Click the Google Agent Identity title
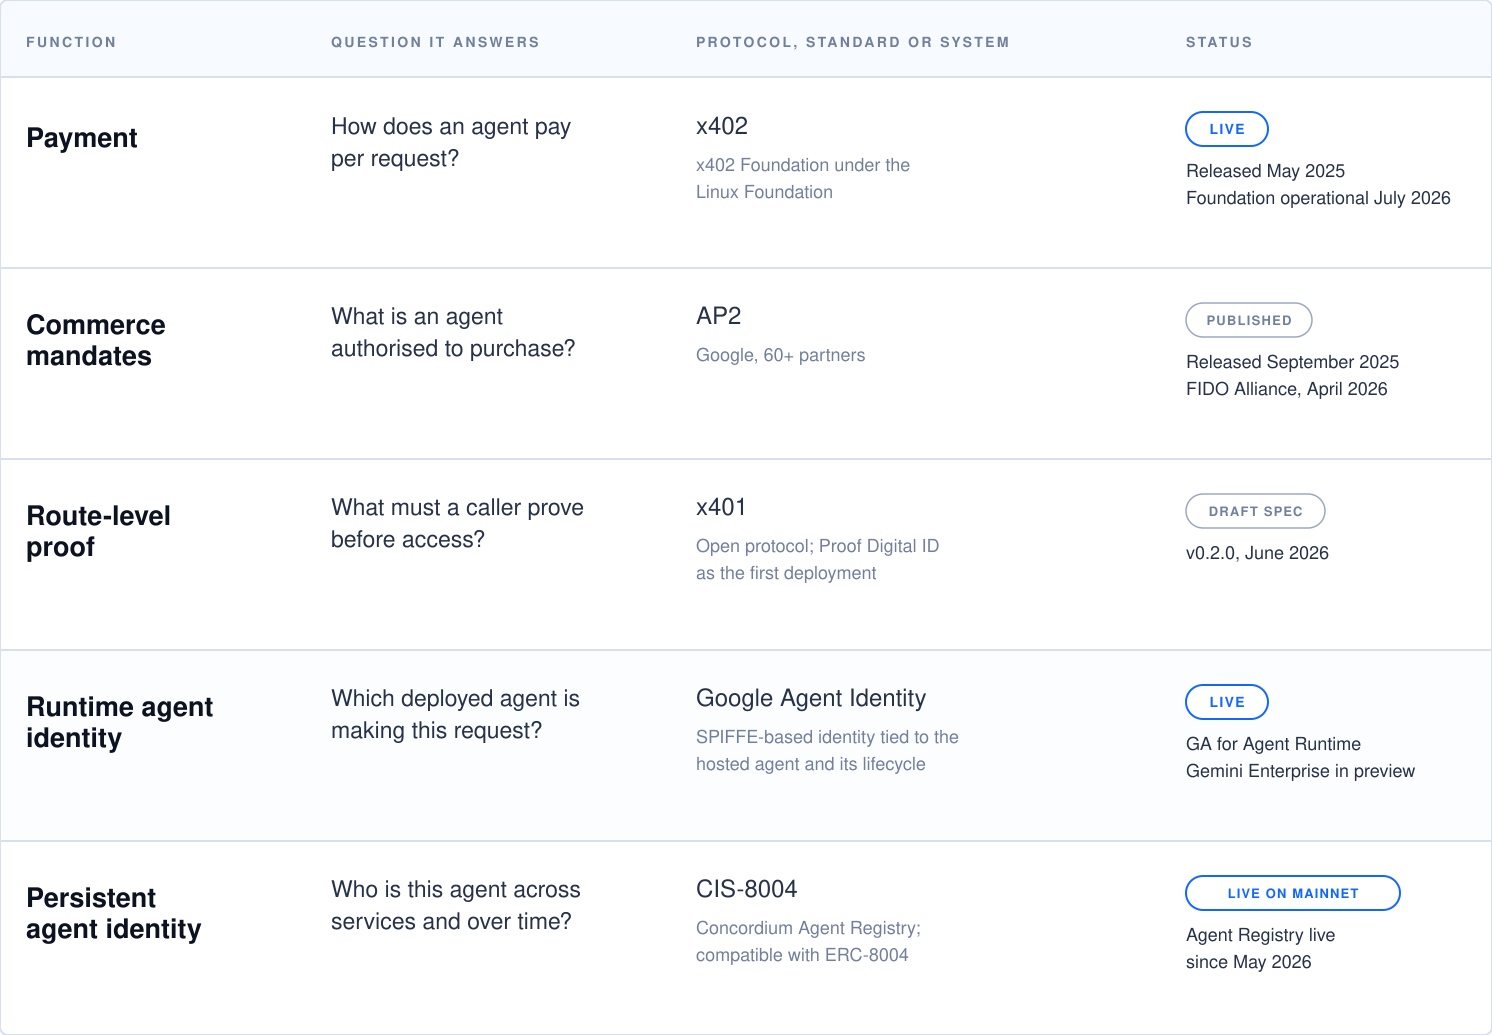Screen dimensions: 1492x1035 pos(811,698)
